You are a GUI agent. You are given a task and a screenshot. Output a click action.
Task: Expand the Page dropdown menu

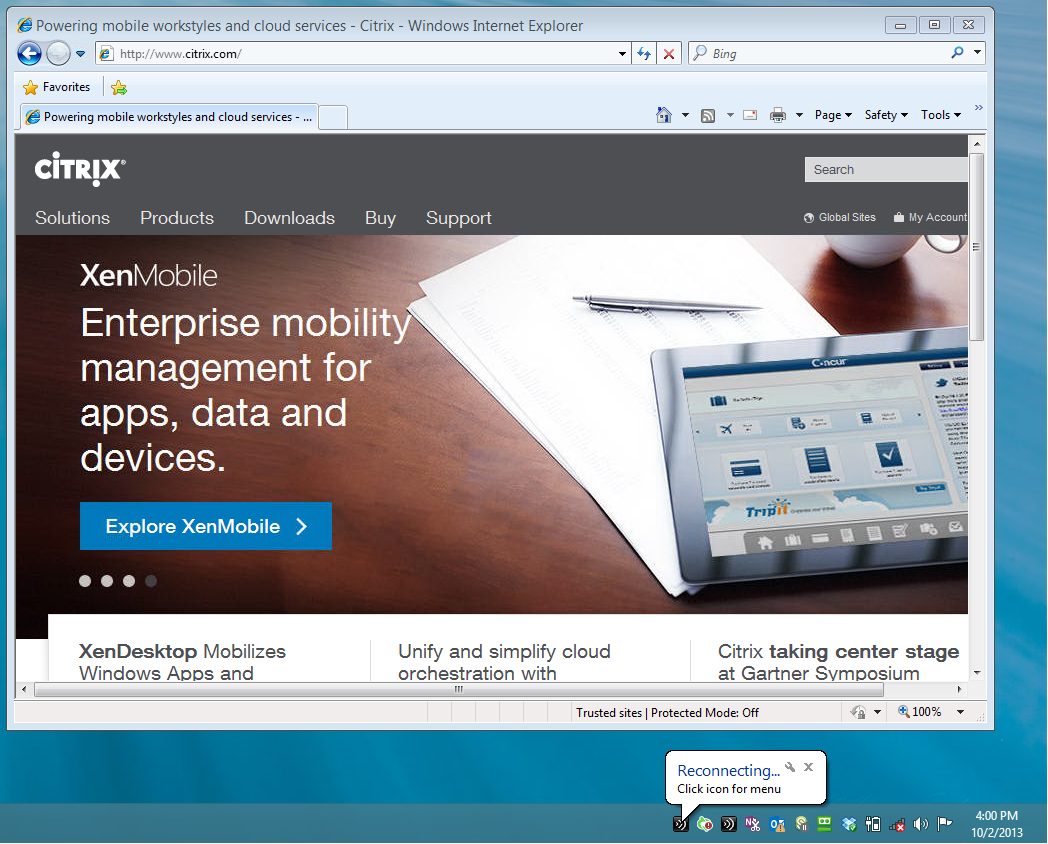(x=833, y=115)
